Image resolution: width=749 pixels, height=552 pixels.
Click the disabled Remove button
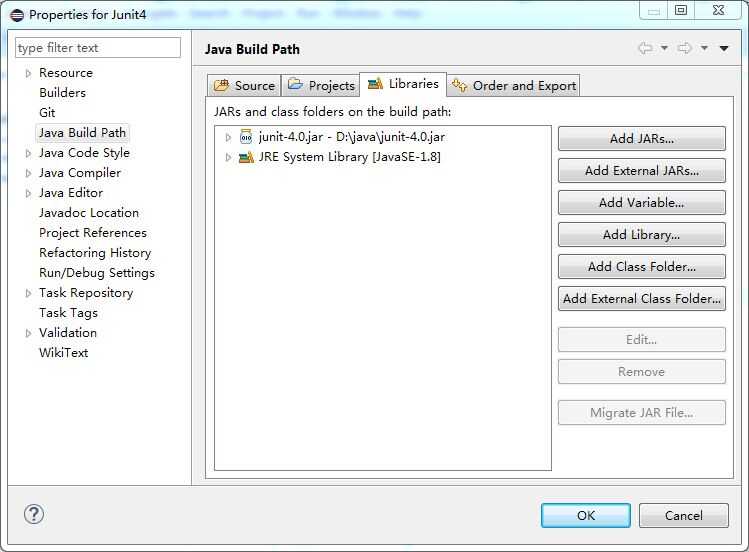pyautogui.click(x=642, y=372)
